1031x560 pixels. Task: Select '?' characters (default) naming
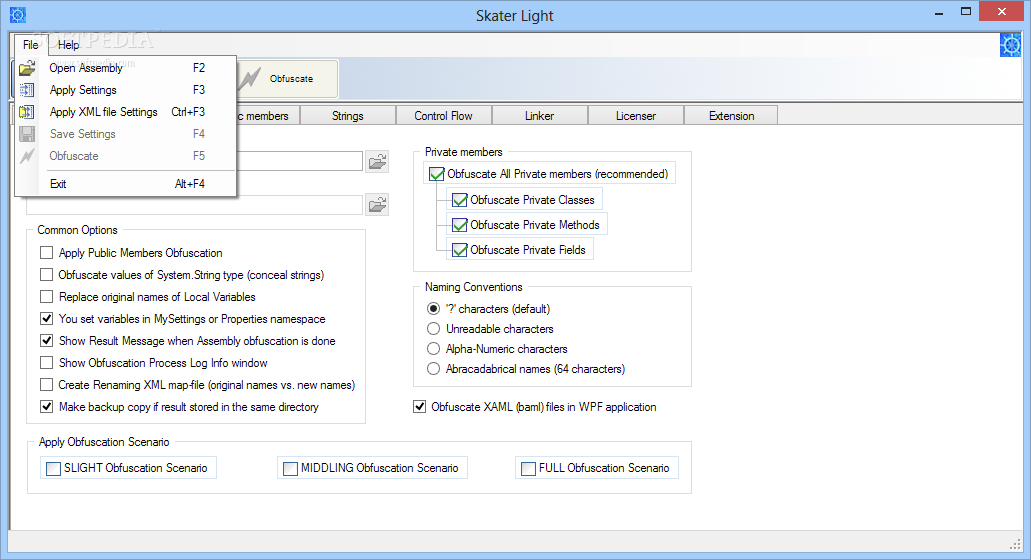pyautogui.click(x=433, y=308)
